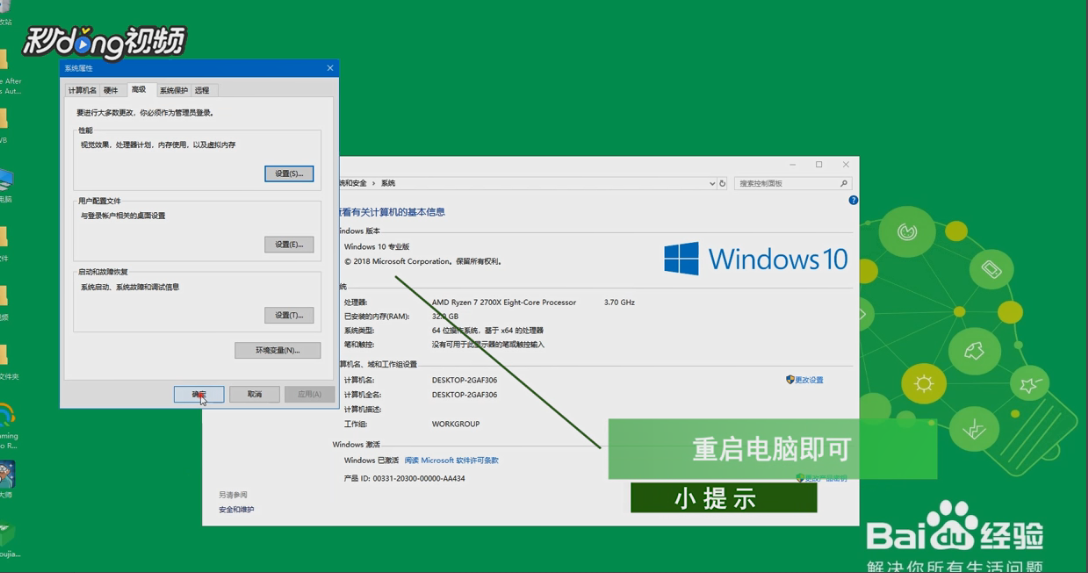The image size is (1088, 573).
Task: Open 环境变量(N)... button
Action: click(x=278, y=350)
